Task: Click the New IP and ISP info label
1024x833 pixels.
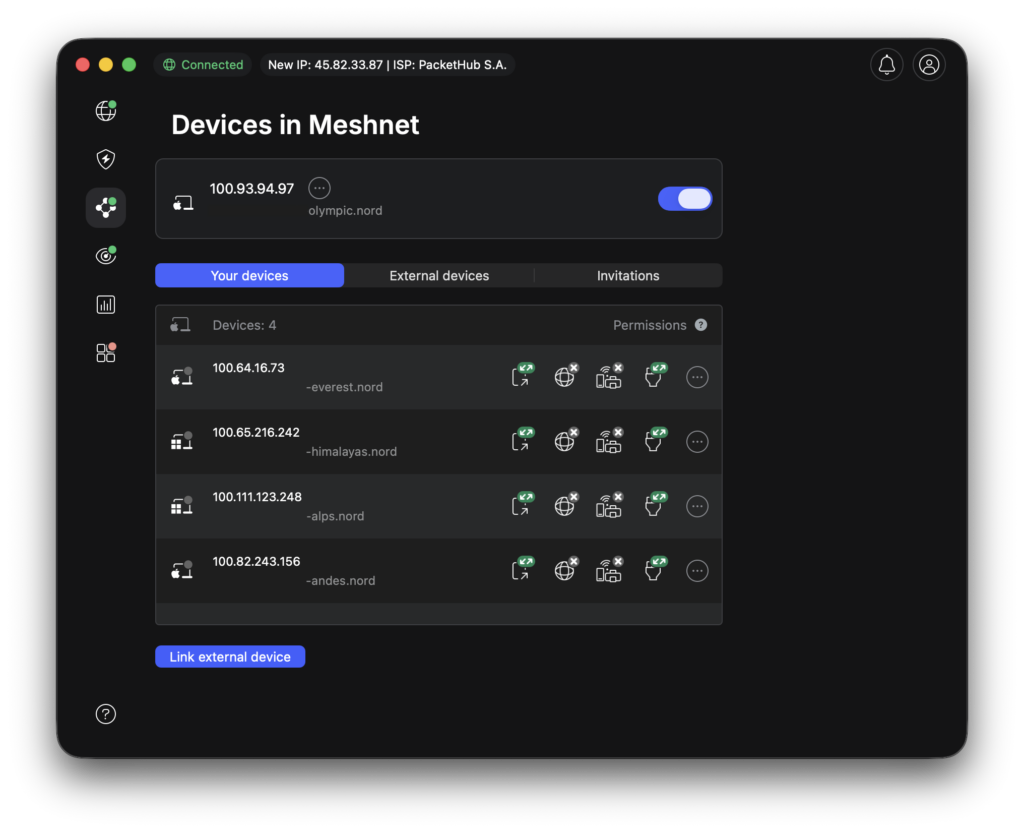Action: click(387, 65)
